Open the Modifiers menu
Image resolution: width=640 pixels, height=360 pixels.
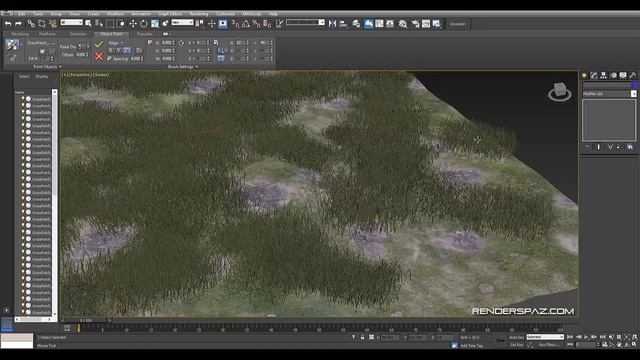point(115,14)
